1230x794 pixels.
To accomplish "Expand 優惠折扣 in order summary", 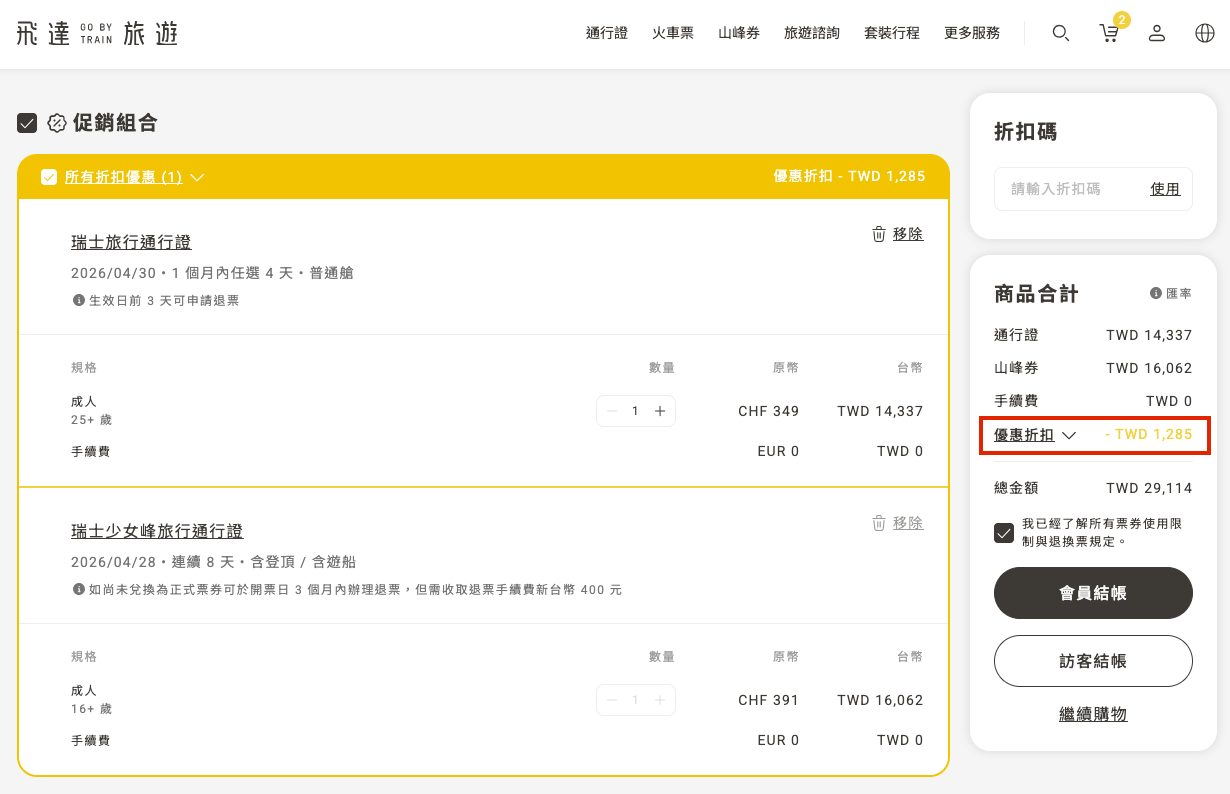I will coord(1068,435).
